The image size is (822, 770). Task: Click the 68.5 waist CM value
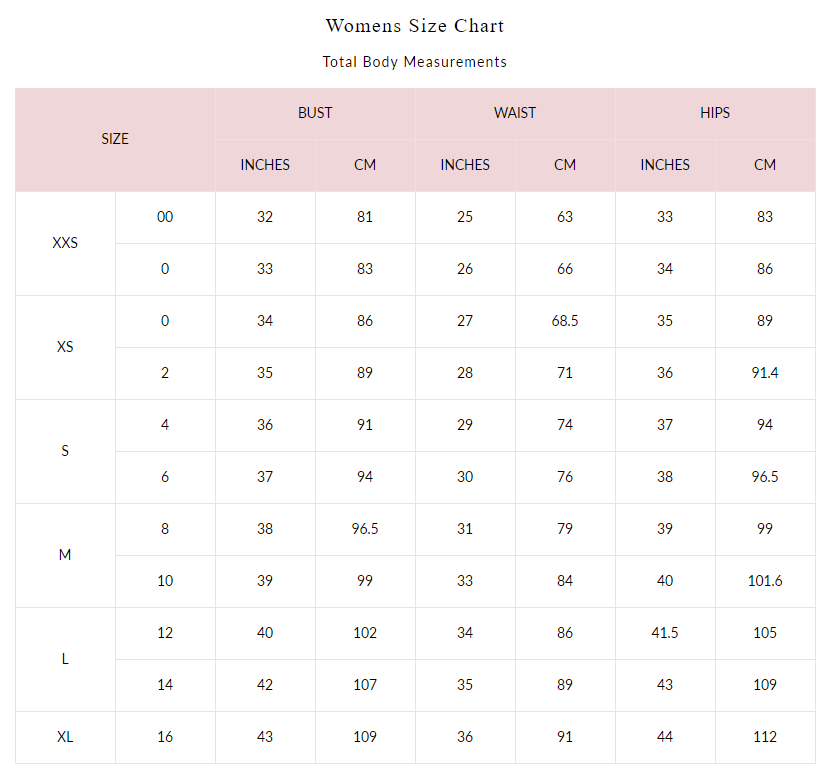(x=565, y=321)
